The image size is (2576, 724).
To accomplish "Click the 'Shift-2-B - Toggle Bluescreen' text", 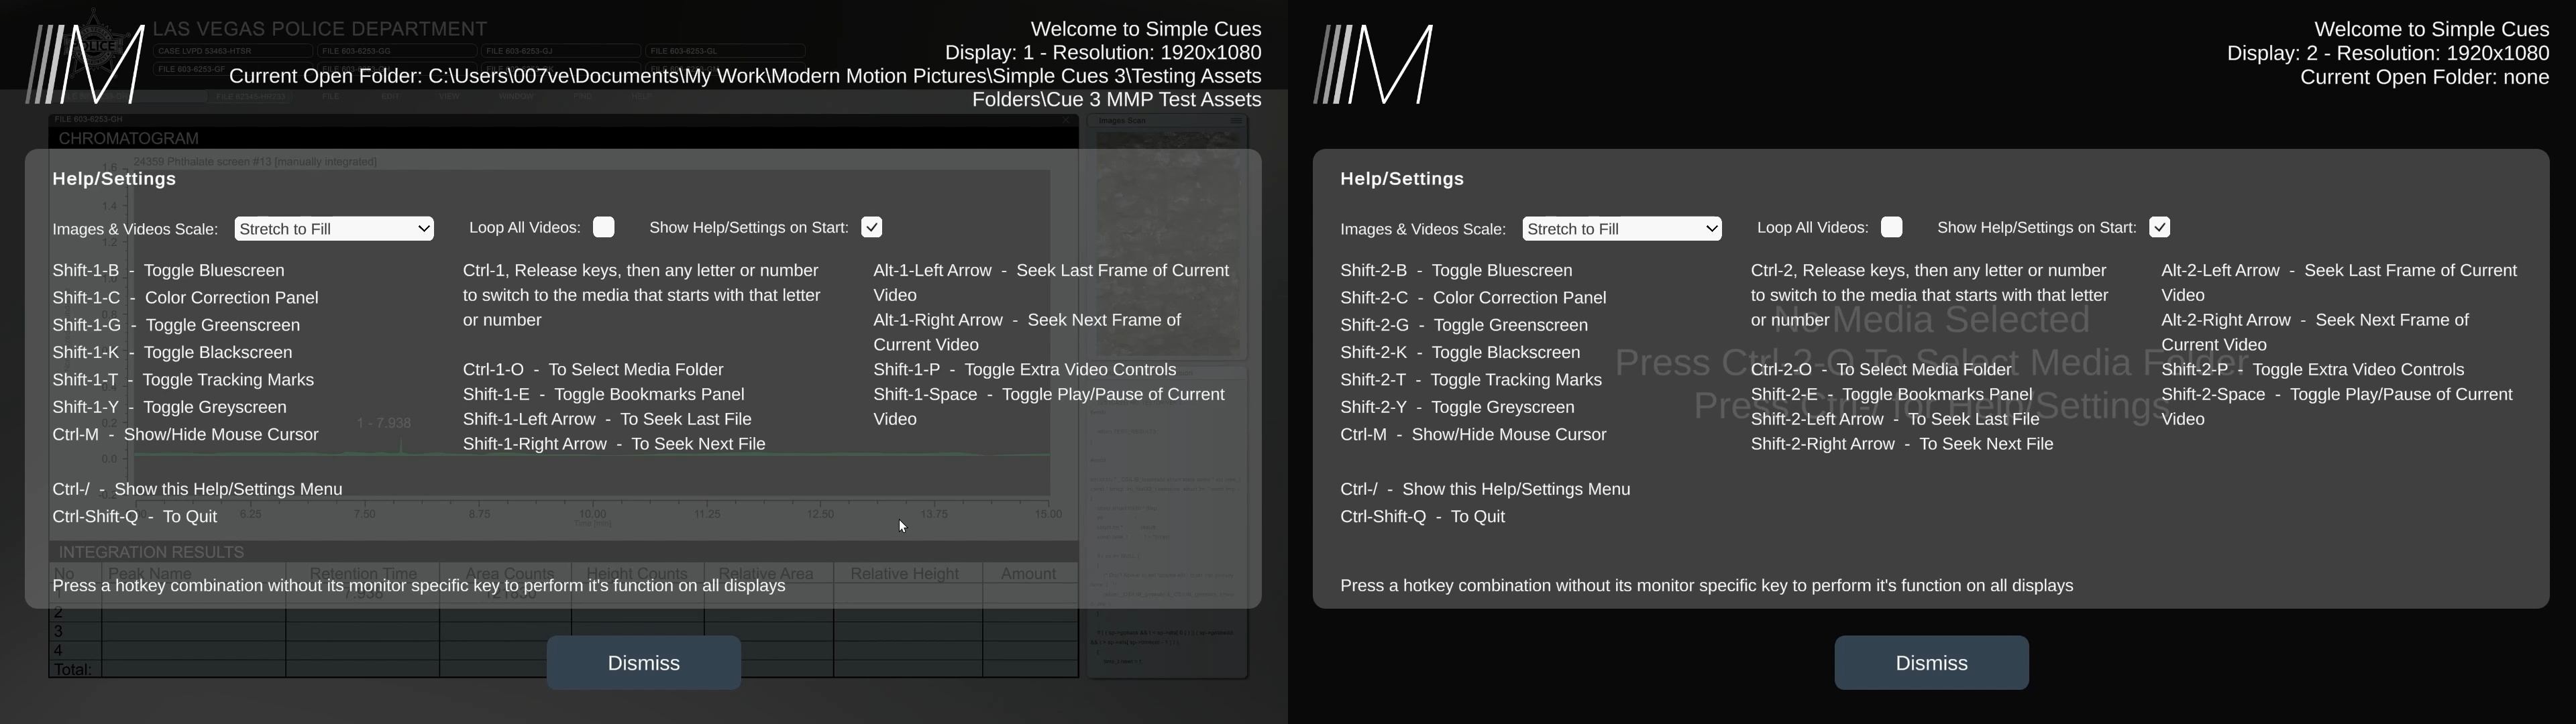I will 1457,271.
